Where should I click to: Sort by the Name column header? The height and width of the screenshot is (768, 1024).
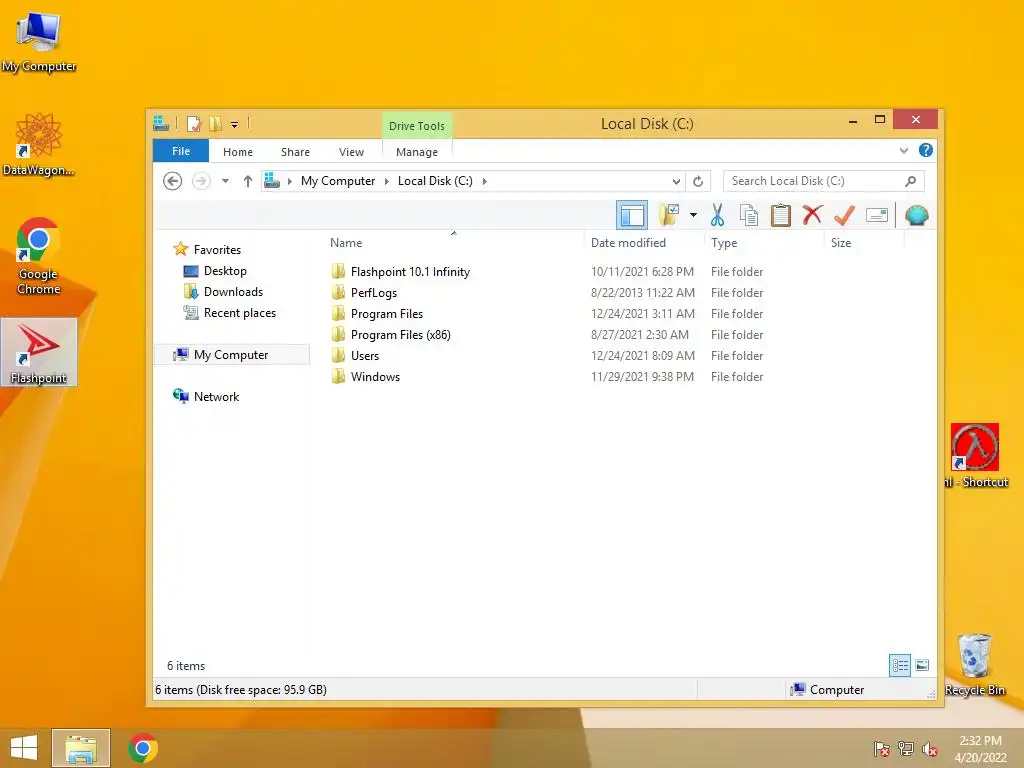pyautogui.click(x=346, y=243)
